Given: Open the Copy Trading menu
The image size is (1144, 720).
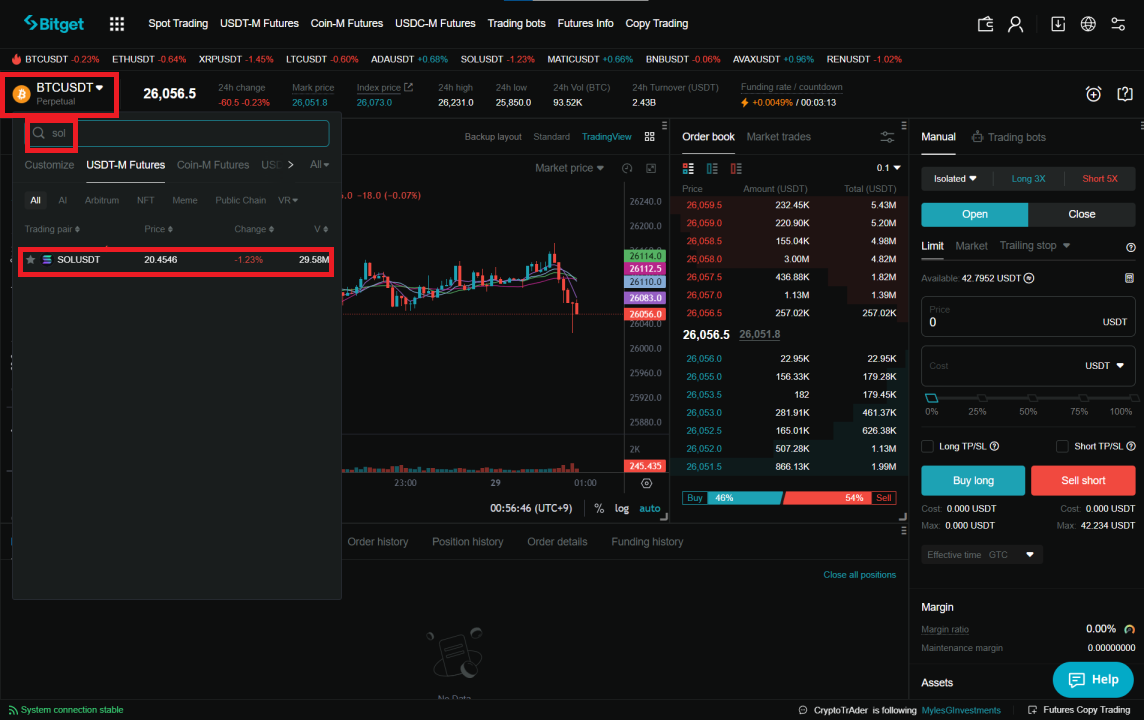Looking at the screenshot, I should click(x=657, y=23).
